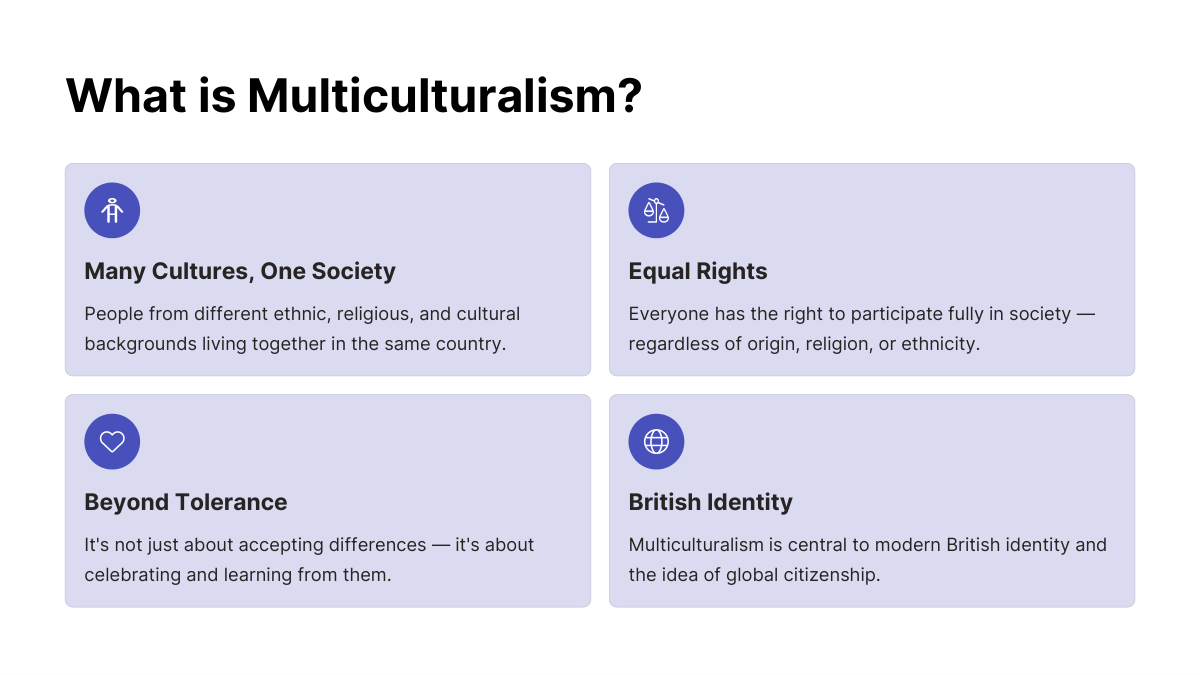This screenshot has width=1200, height=675.
Task: Click the 'British Identity' heading
Action: click(x=711, y=502)
